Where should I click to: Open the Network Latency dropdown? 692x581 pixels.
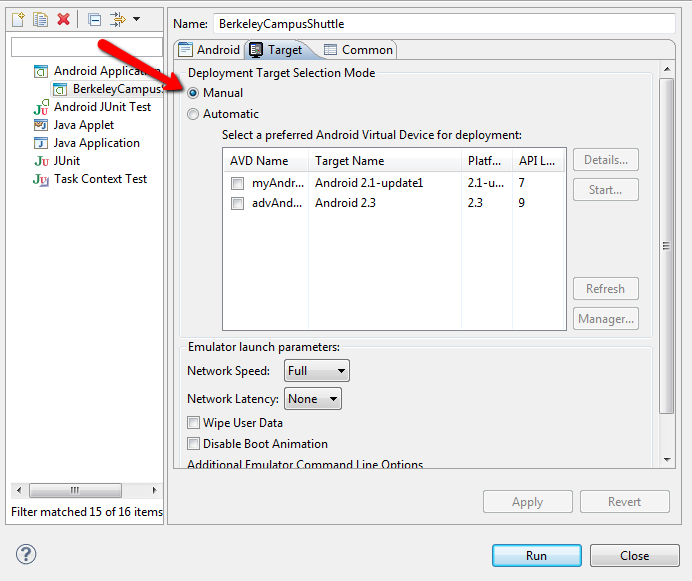(312, 399)
